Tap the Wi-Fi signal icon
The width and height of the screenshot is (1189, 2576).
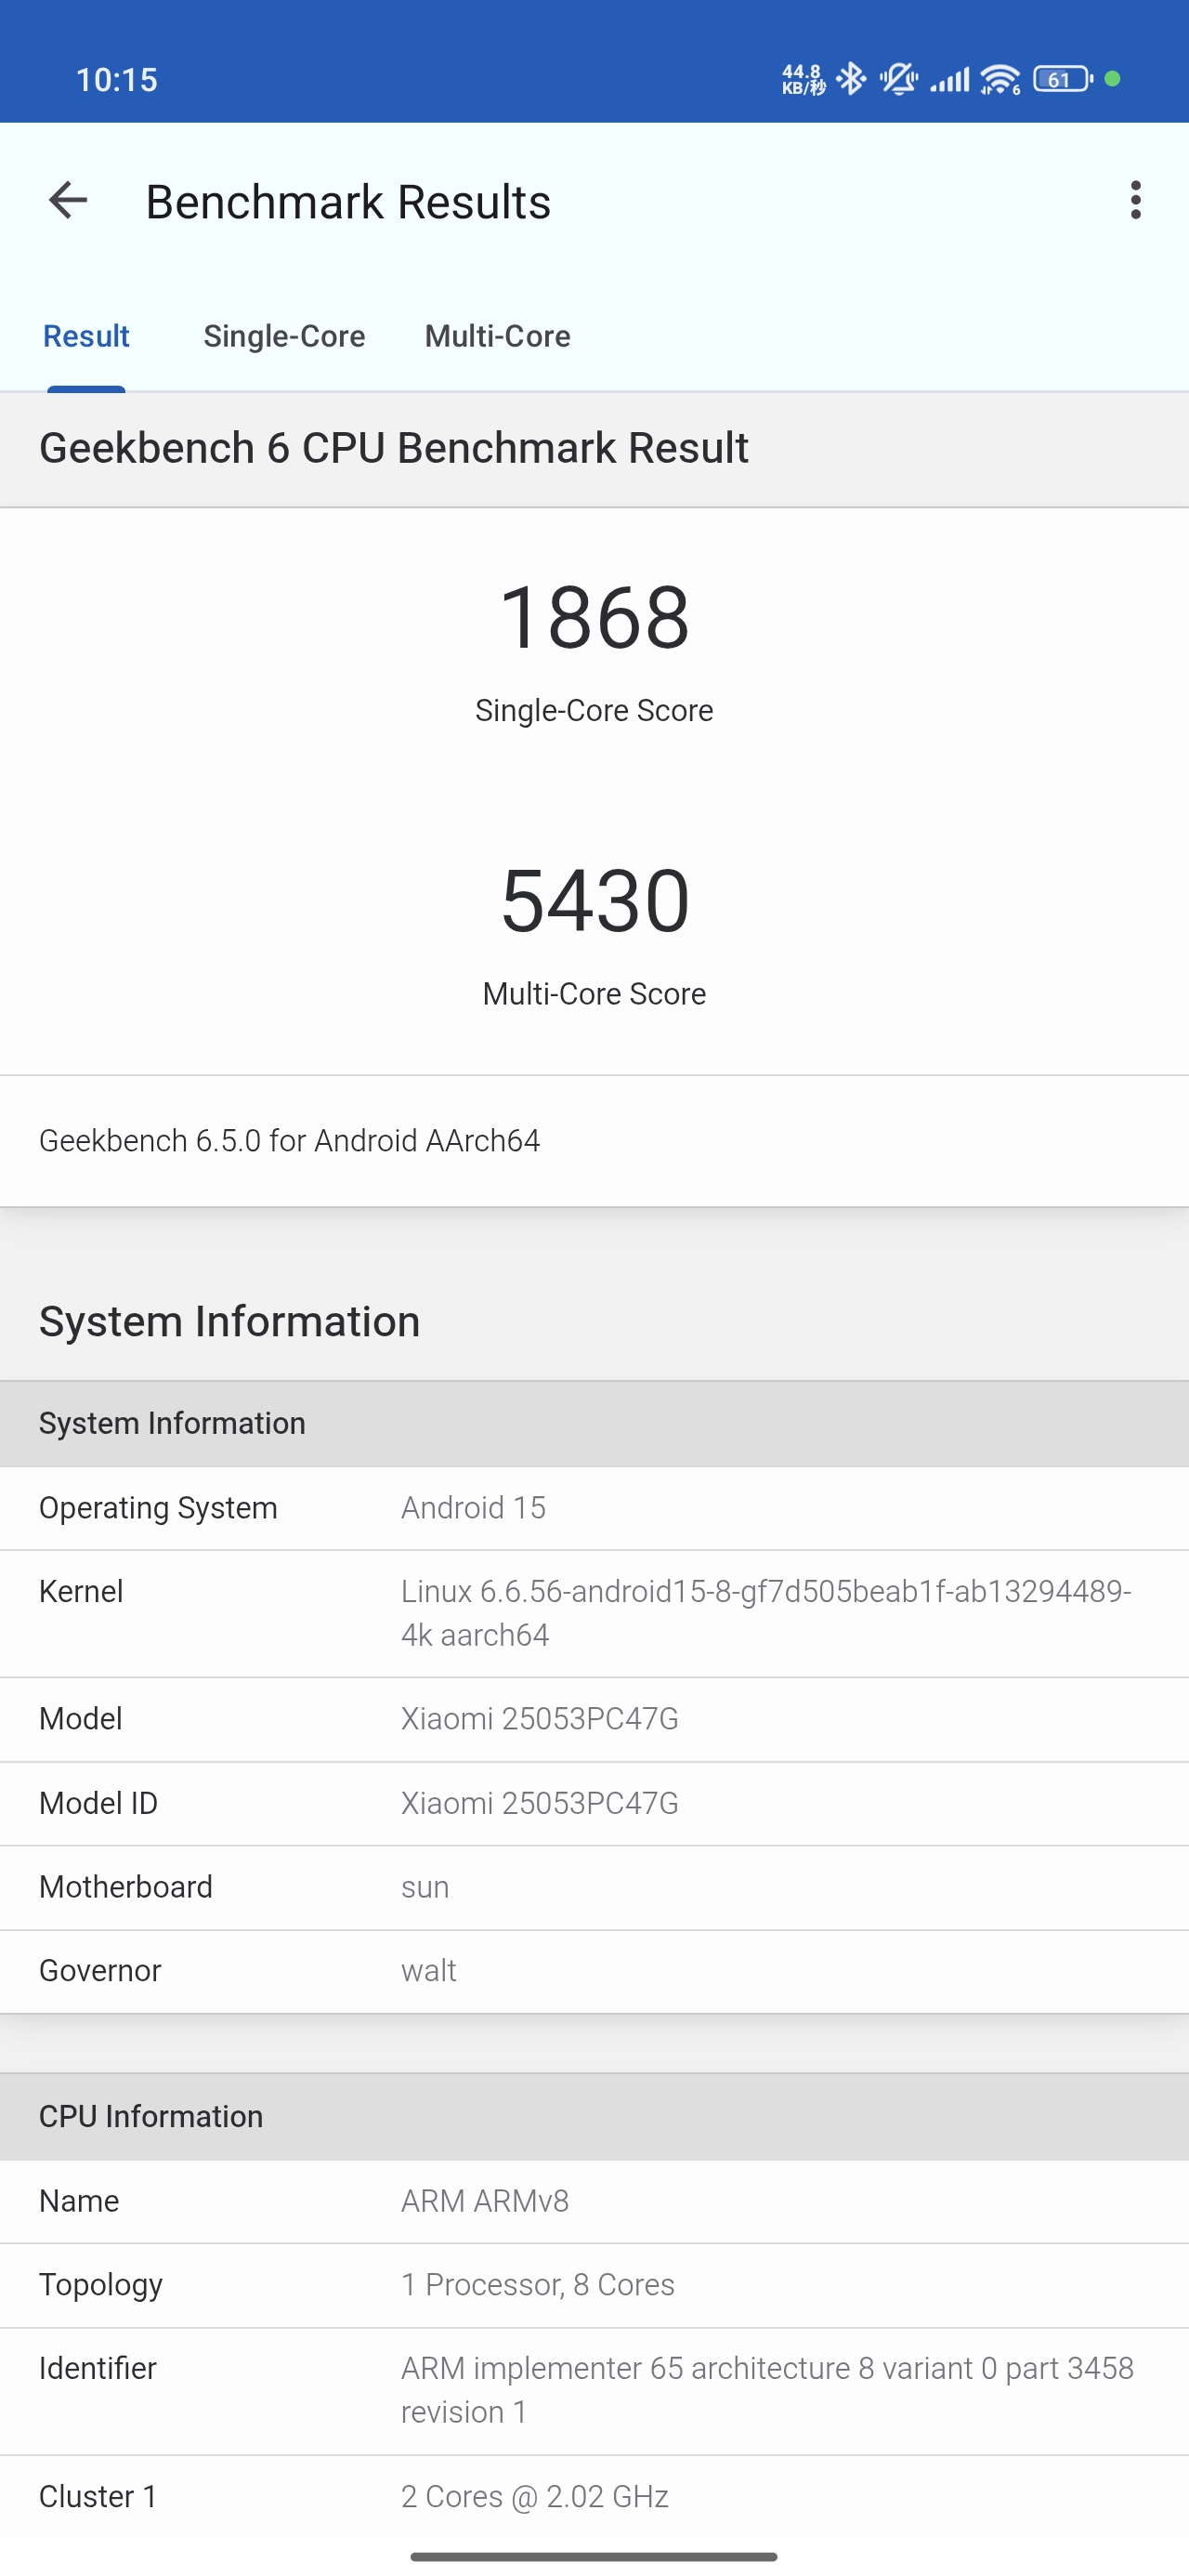pos(1000,79)
